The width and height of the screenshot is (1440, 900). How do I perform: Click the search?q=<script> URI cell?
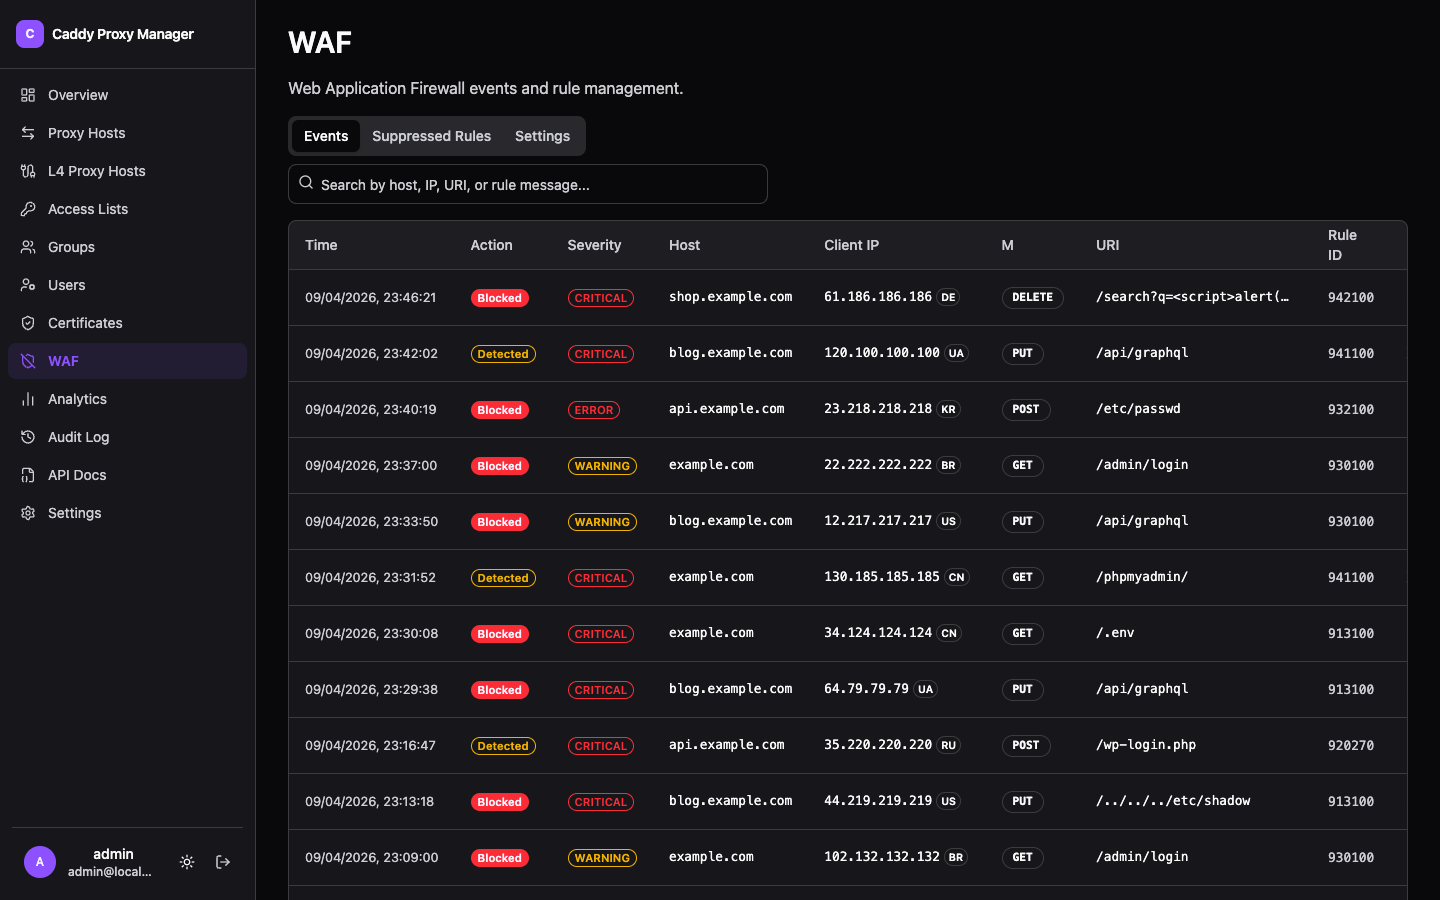(x=1192, y=297)
